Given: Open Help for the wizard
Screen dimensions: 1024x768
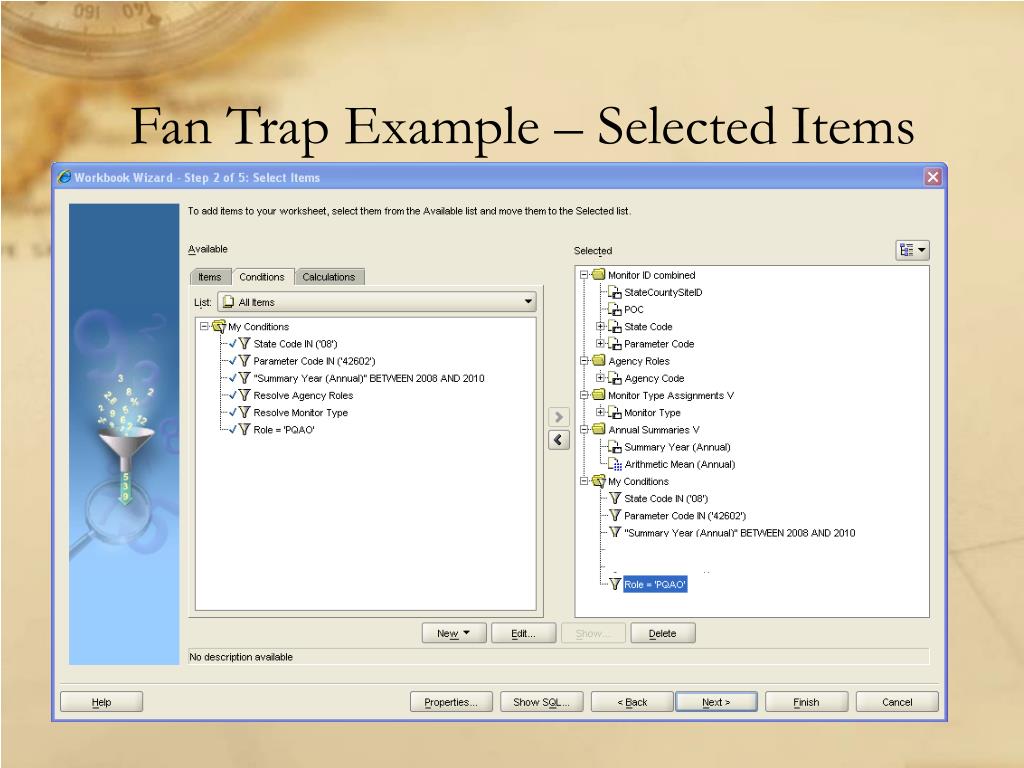Looking at the screenshot, I should [x=101, y=702].
